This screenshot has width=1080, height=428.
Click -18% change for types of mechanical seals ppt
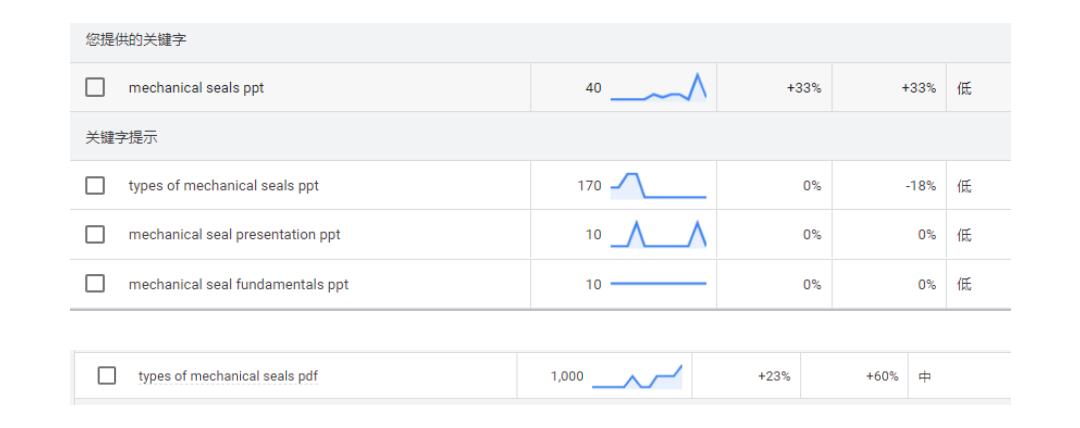919,185
